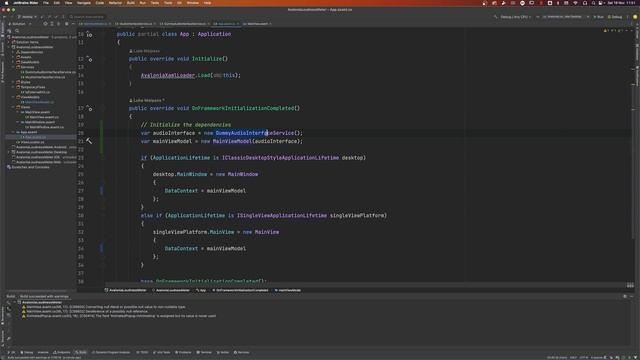Select the Styles folder
This screenshot has height=360, width=640.
click(x=23, y=82)
